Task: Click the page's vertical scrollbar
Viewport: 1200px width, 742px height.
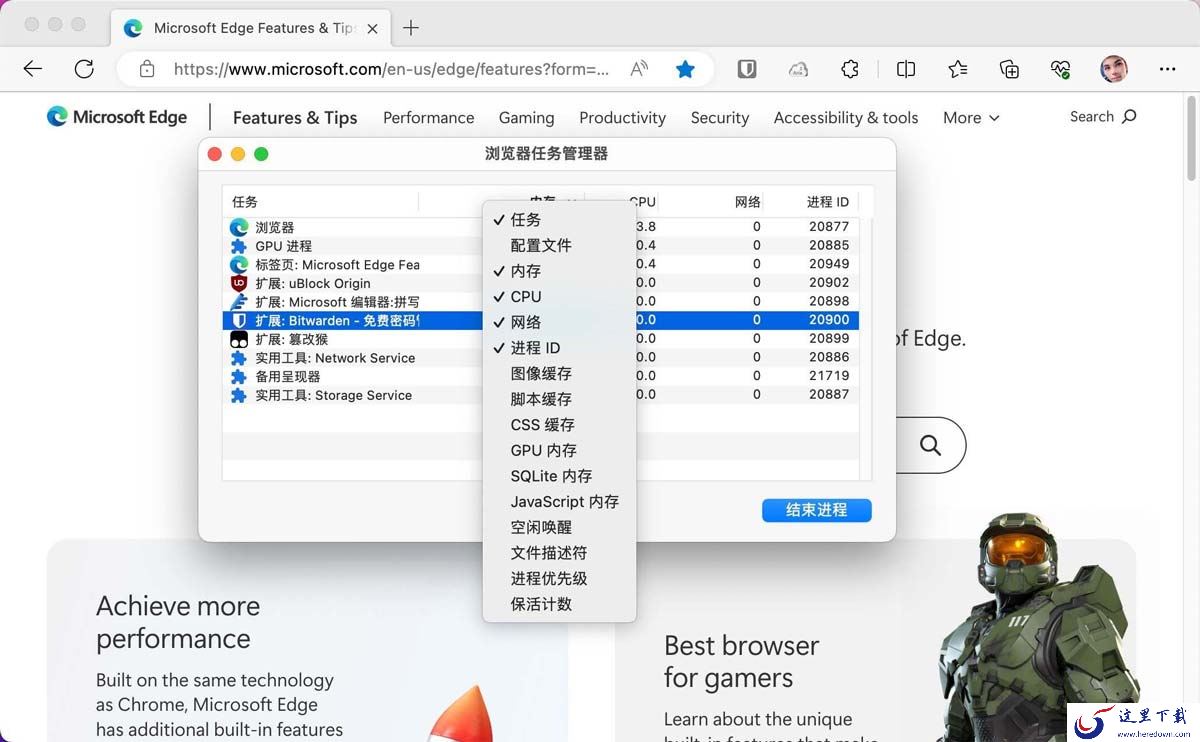Action: point(1191,138)
